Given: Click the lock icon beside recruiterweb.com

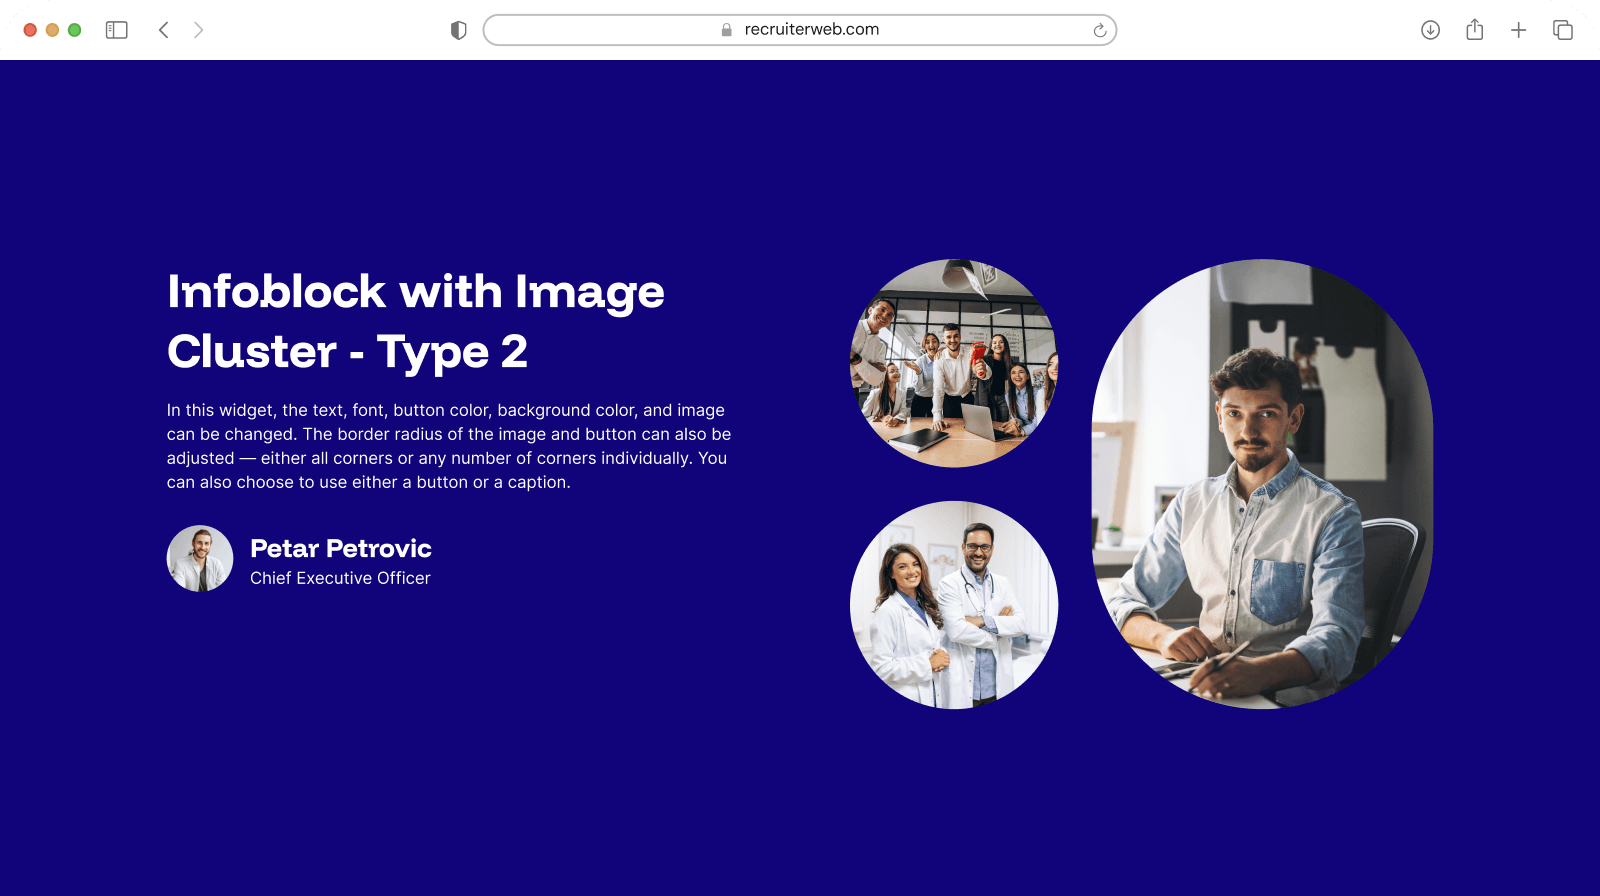Looking at the screenshot, I should pos(727,30).
